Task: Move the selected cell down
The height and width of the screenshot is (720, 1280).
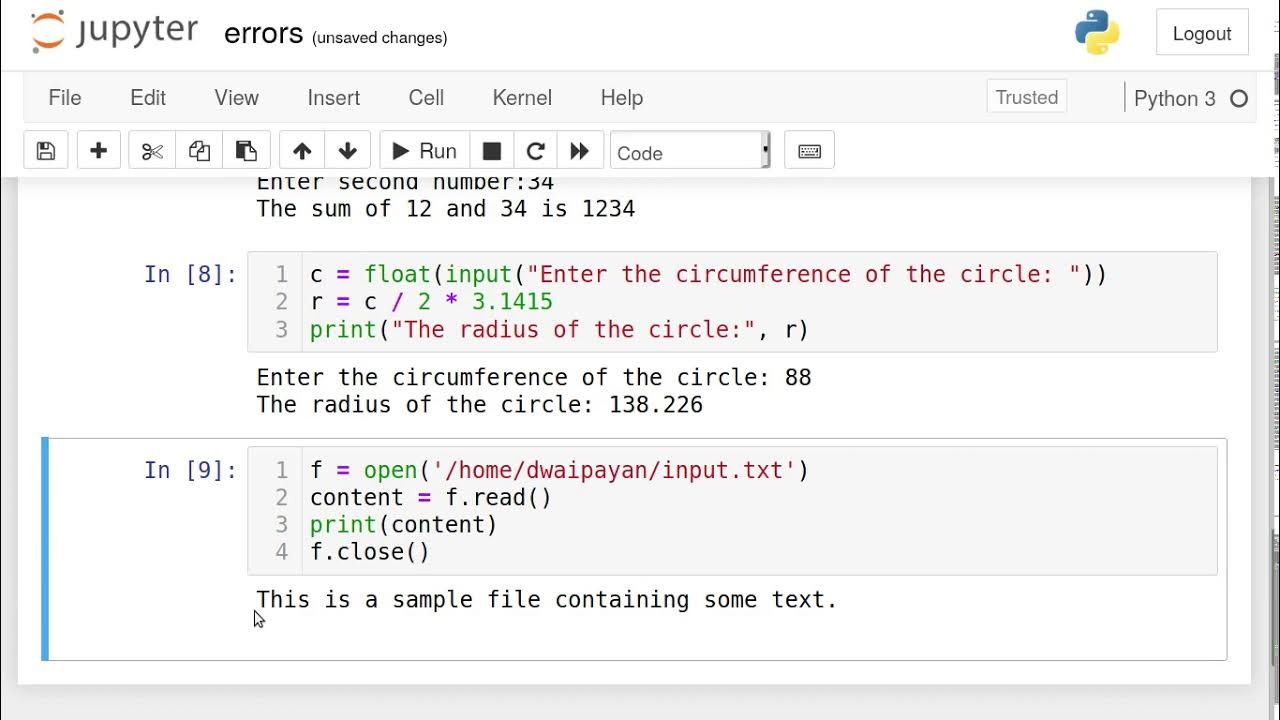Action: pos(348,151)
